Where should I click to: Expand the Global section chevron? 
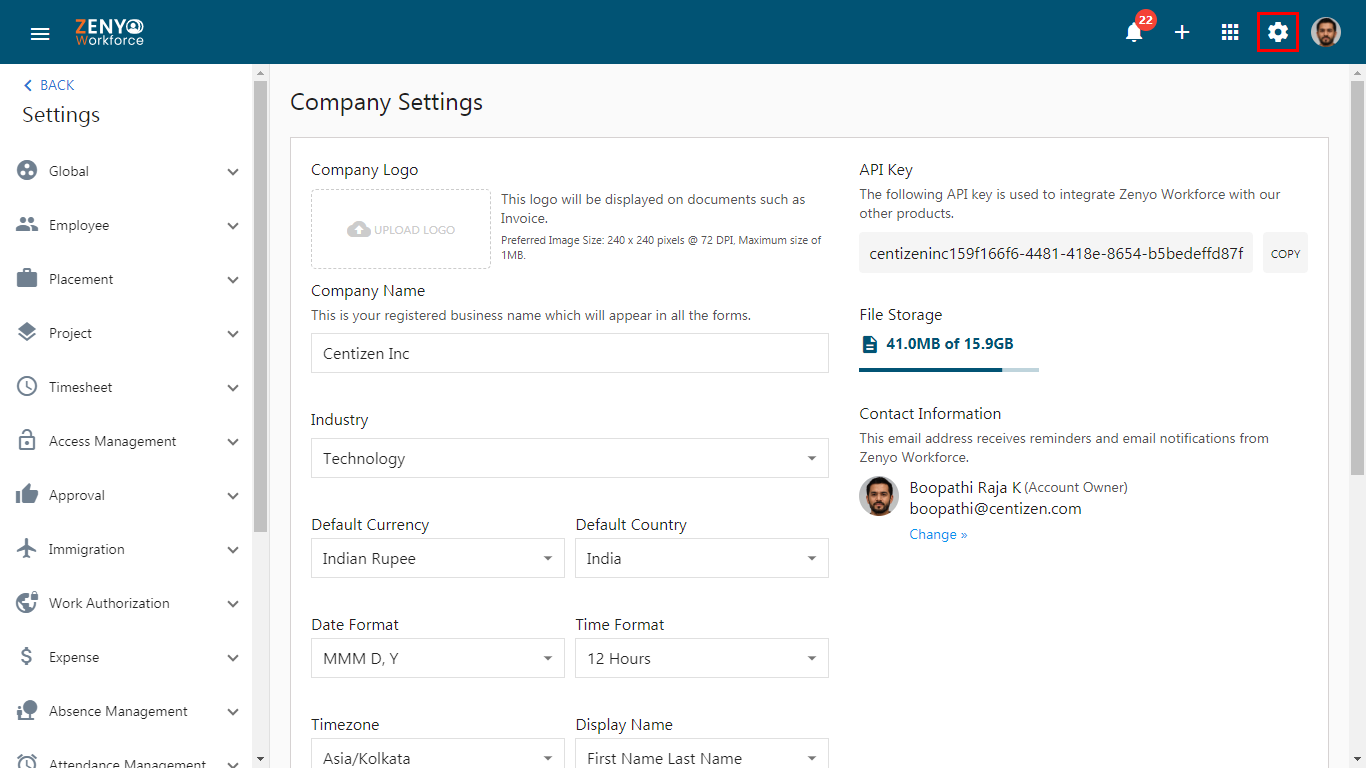pos(233,172)
